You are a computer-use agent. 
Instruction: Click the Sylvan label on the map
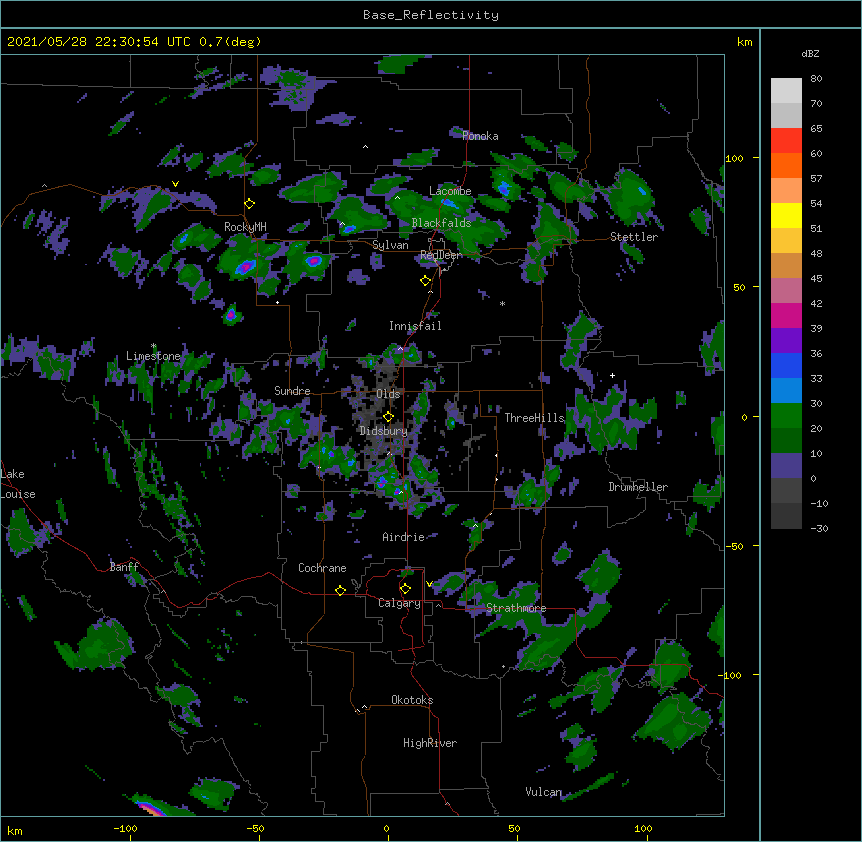(x=390, y=245)
